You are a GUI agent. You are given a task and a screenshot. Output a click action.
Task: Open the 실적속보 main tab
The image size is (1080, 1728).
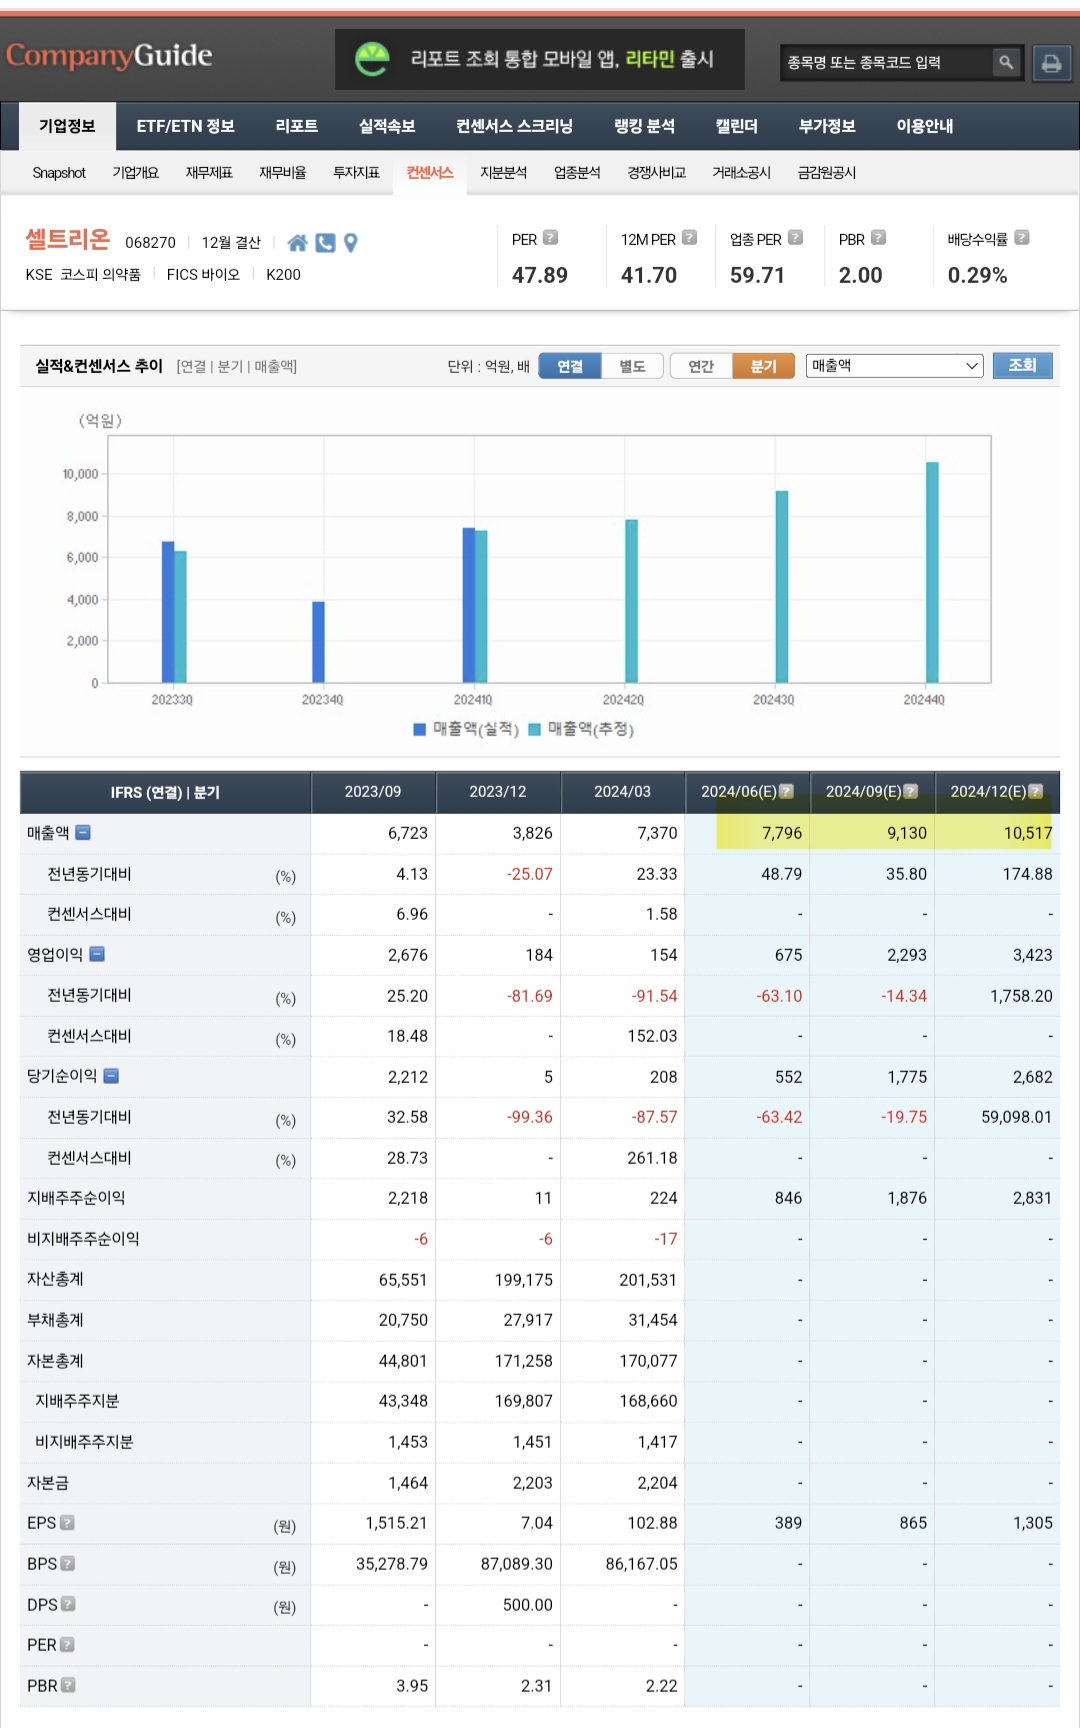click(x=387, y=126)
